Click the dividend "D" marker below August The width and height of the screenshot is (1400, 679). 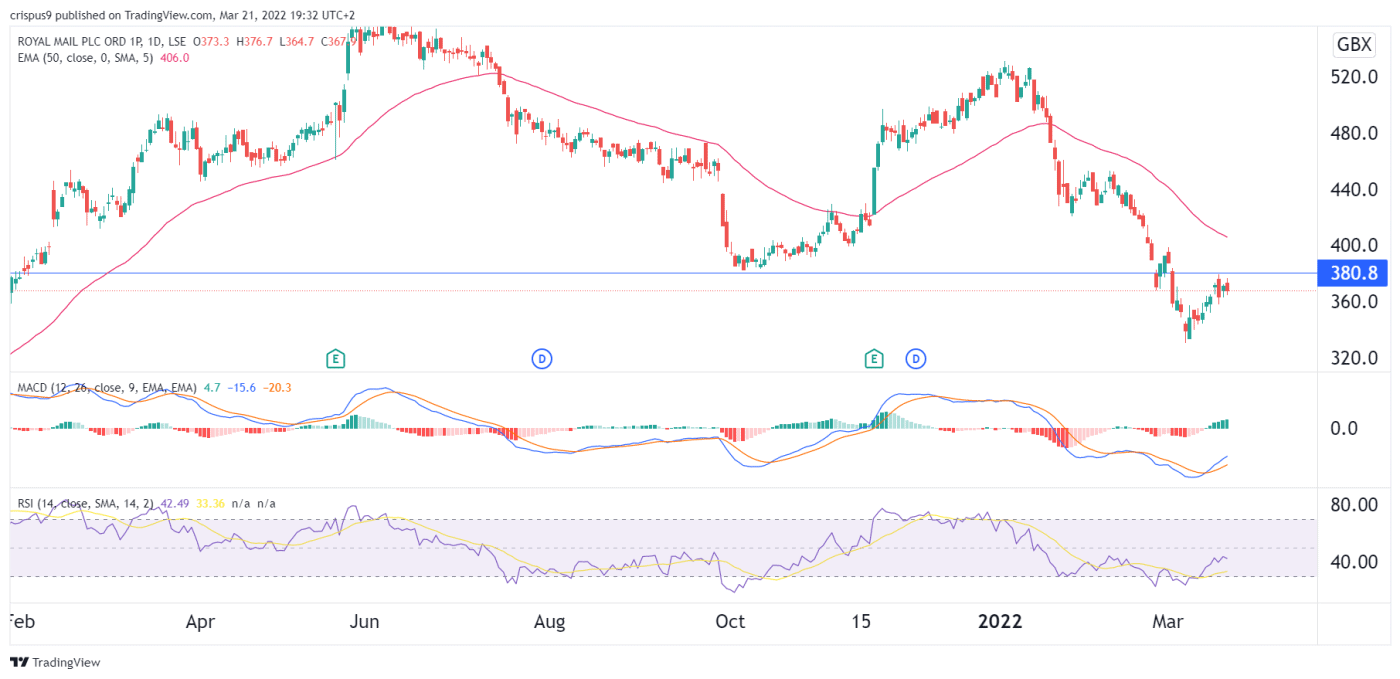tap(541, 358)
